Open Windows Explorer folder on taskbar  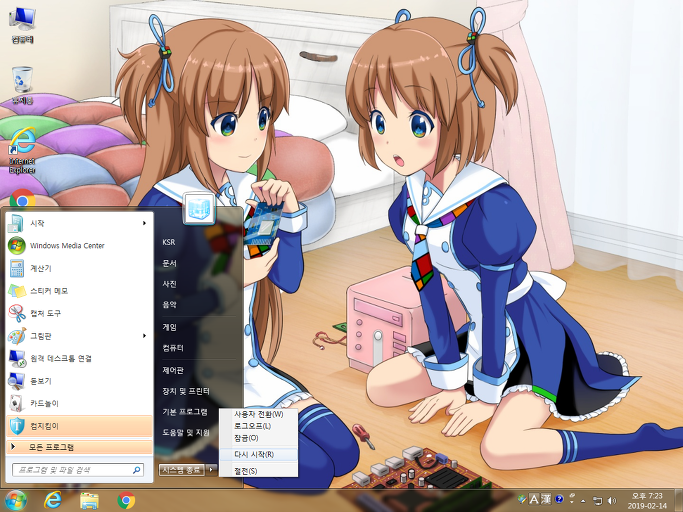pos(89,500)
